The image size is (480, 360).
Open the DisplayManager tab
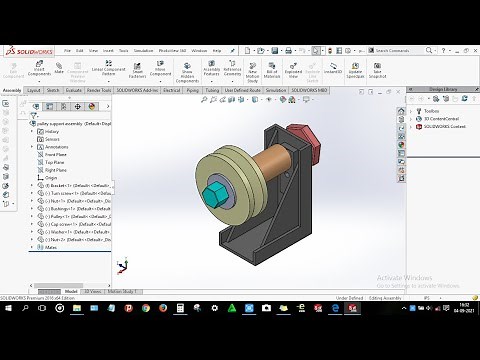[92, 106]
